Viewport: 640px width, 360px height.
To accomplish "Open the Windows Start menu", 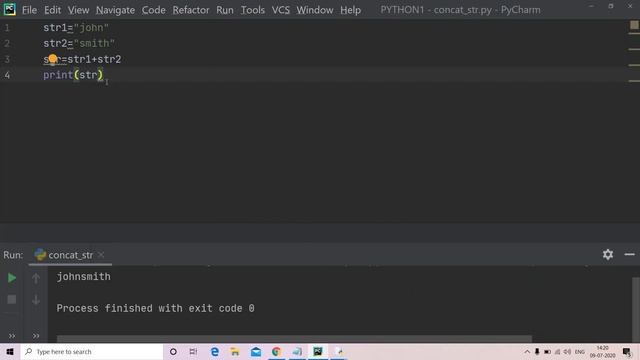I will 10,351.
